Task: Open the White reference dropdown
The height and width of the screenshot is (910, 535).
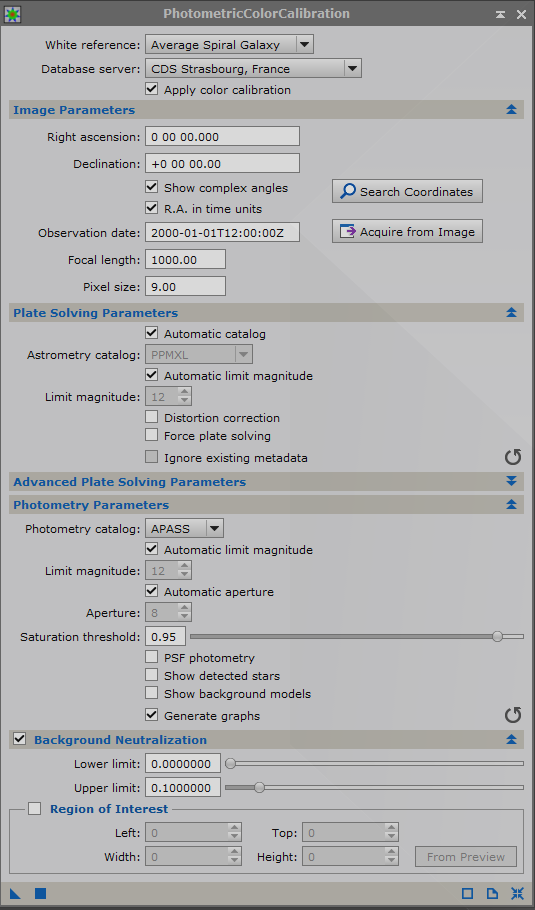Action: [229, 45]
